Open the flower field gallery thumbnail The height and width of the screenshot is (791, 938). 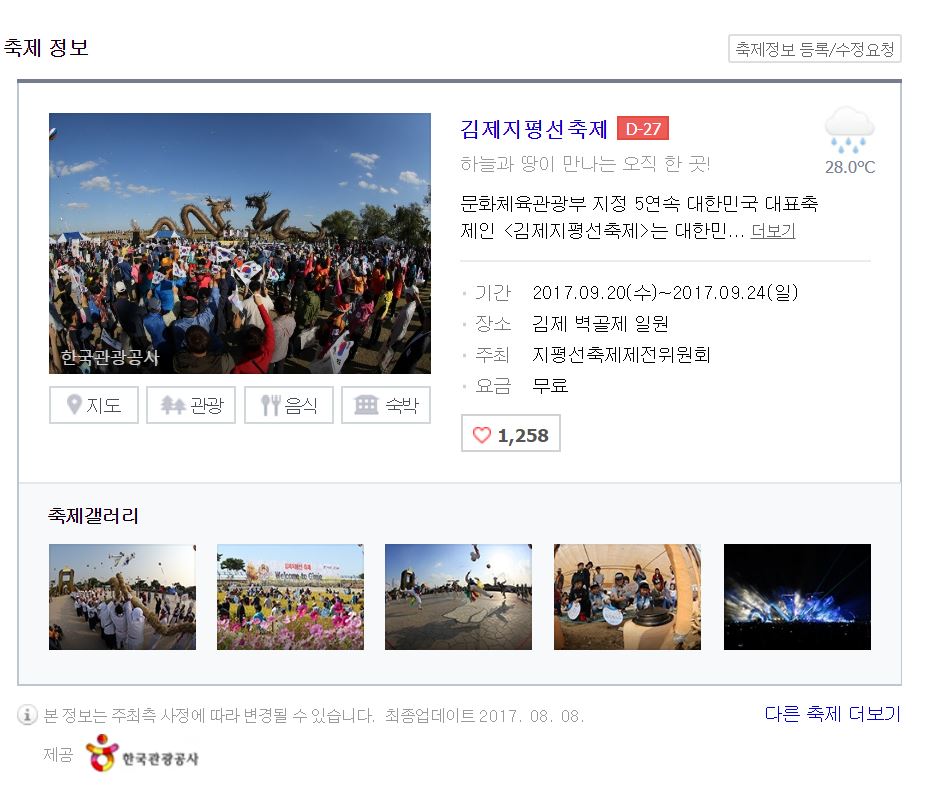[290, 597]
